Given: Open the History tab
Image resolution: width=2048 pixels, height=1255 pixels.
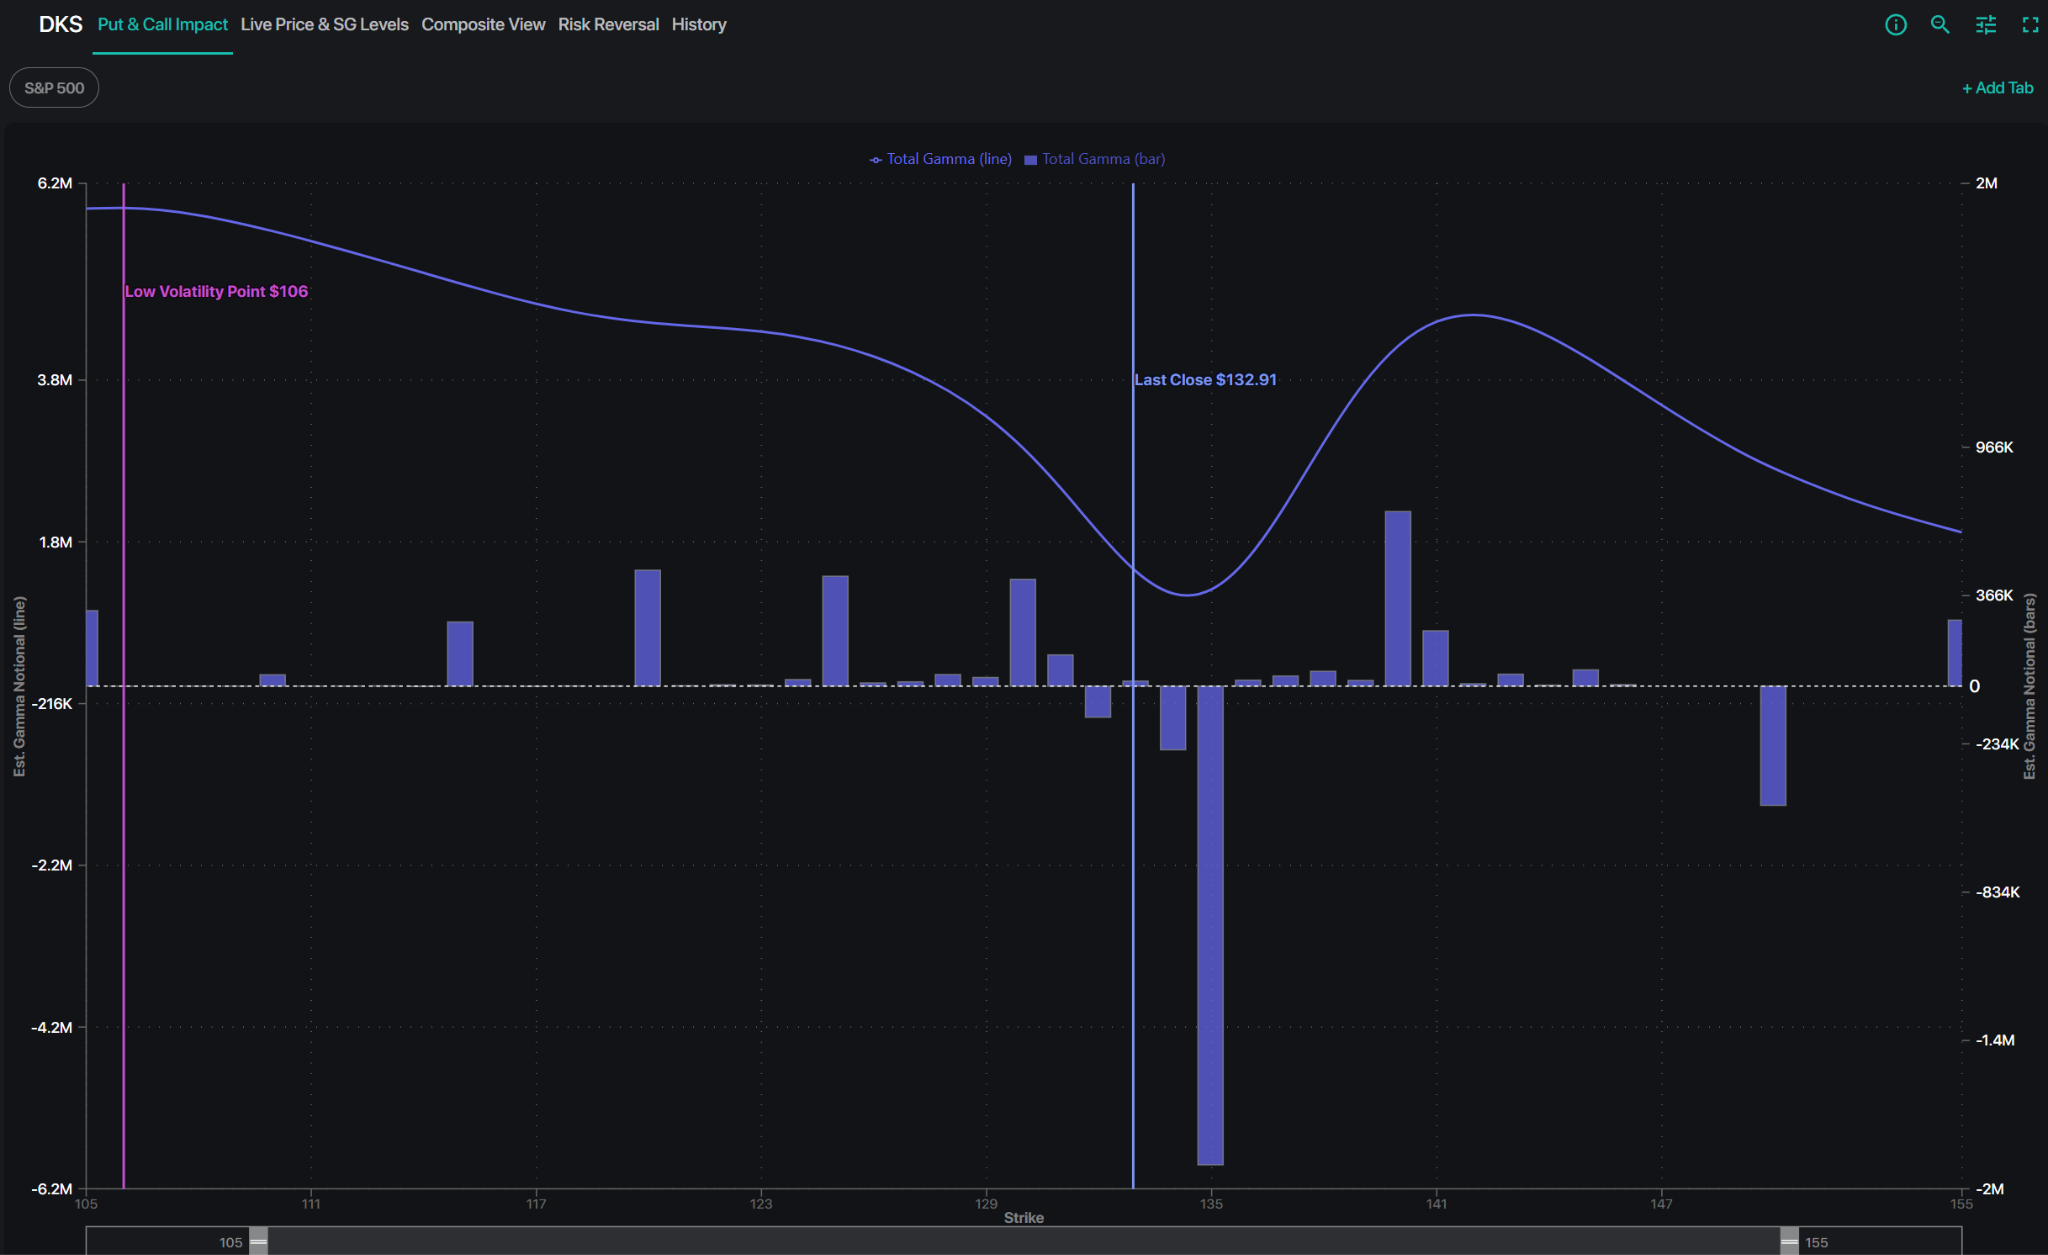Looking at the screenshot, I should [x=699, y=25].
